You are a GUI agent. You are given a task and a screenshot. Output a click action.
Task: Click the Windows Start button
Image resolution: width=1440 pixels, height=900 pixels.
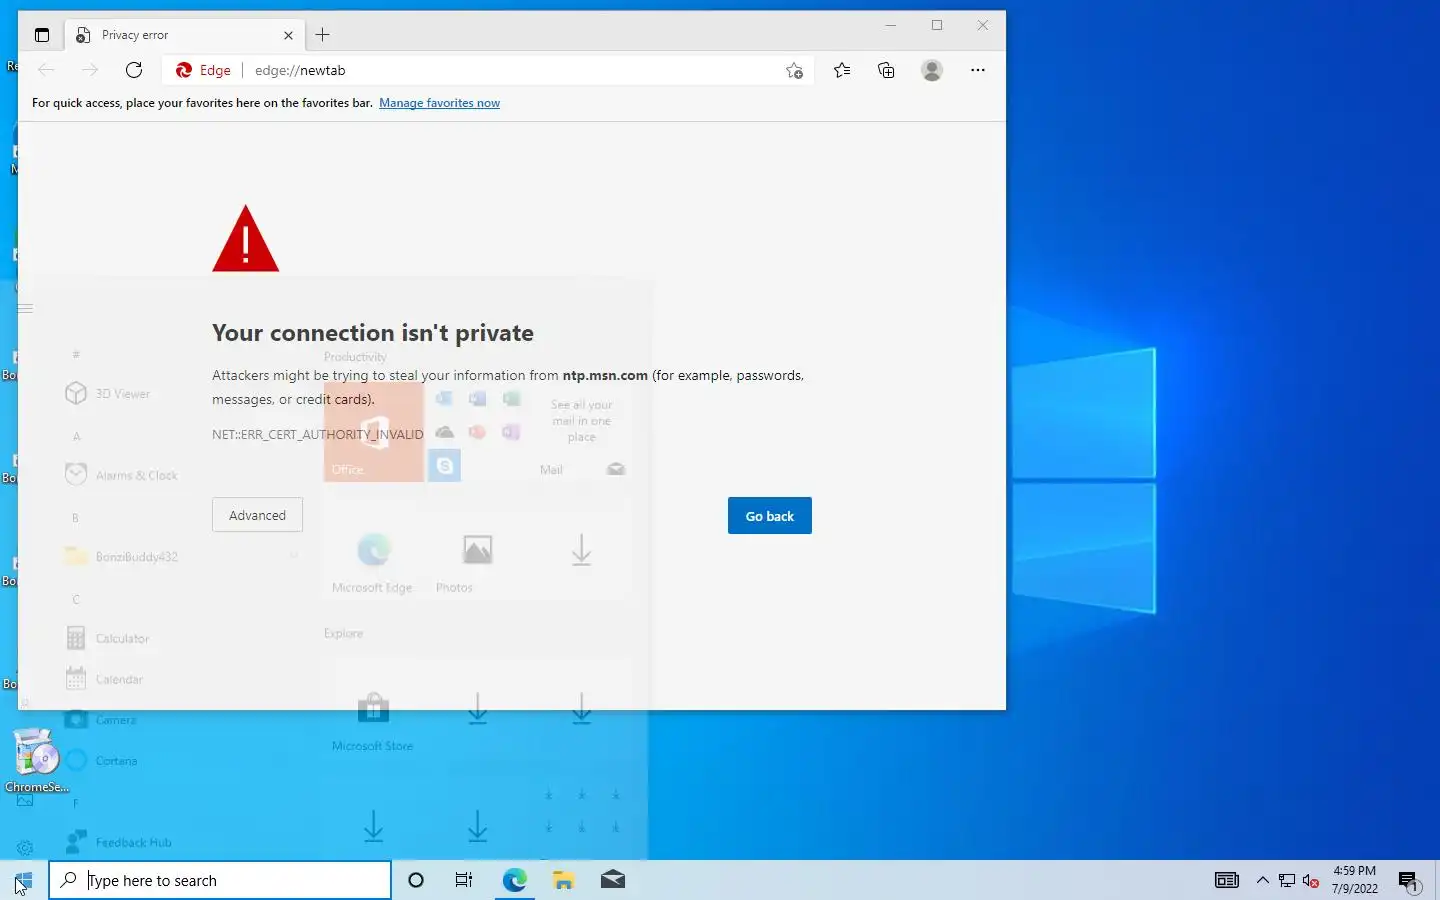pos(24,880)
